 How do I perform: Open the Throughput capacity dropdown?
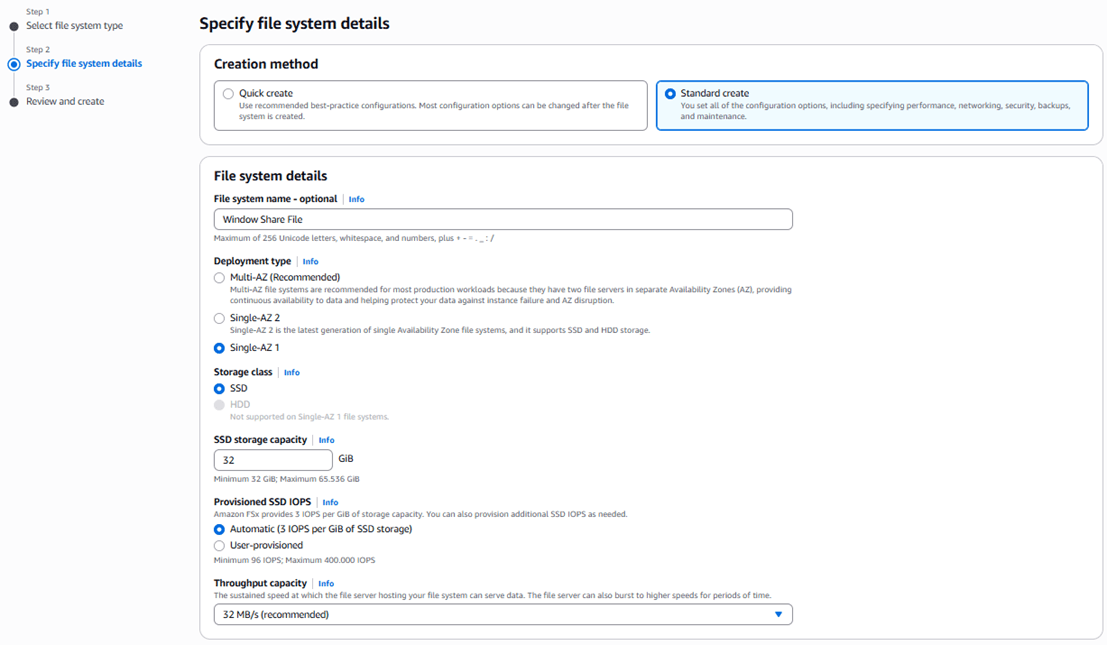[x=502, y=614]
